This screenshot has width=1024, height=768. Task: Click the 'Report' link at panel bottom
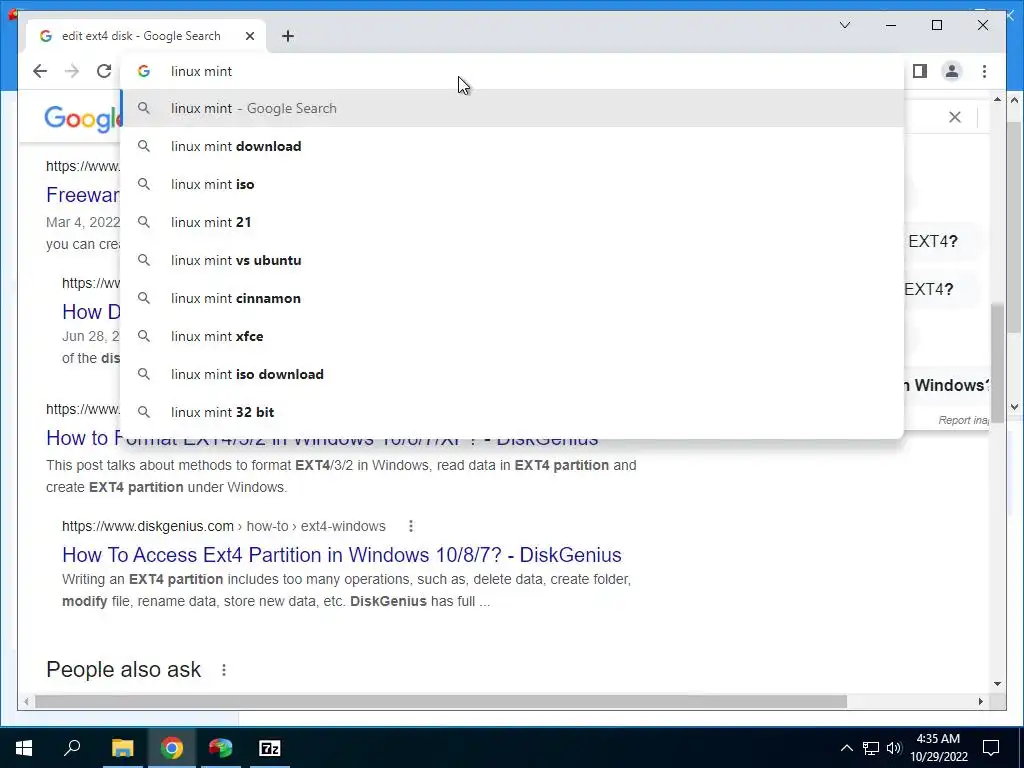964,420
